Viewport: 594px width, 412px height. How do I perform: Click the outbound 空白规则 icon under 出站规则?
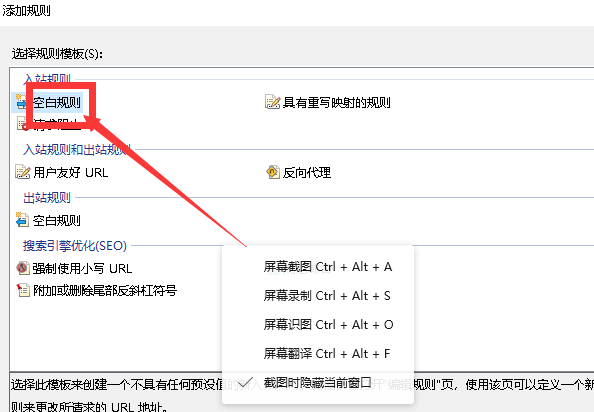click(22, 220)
